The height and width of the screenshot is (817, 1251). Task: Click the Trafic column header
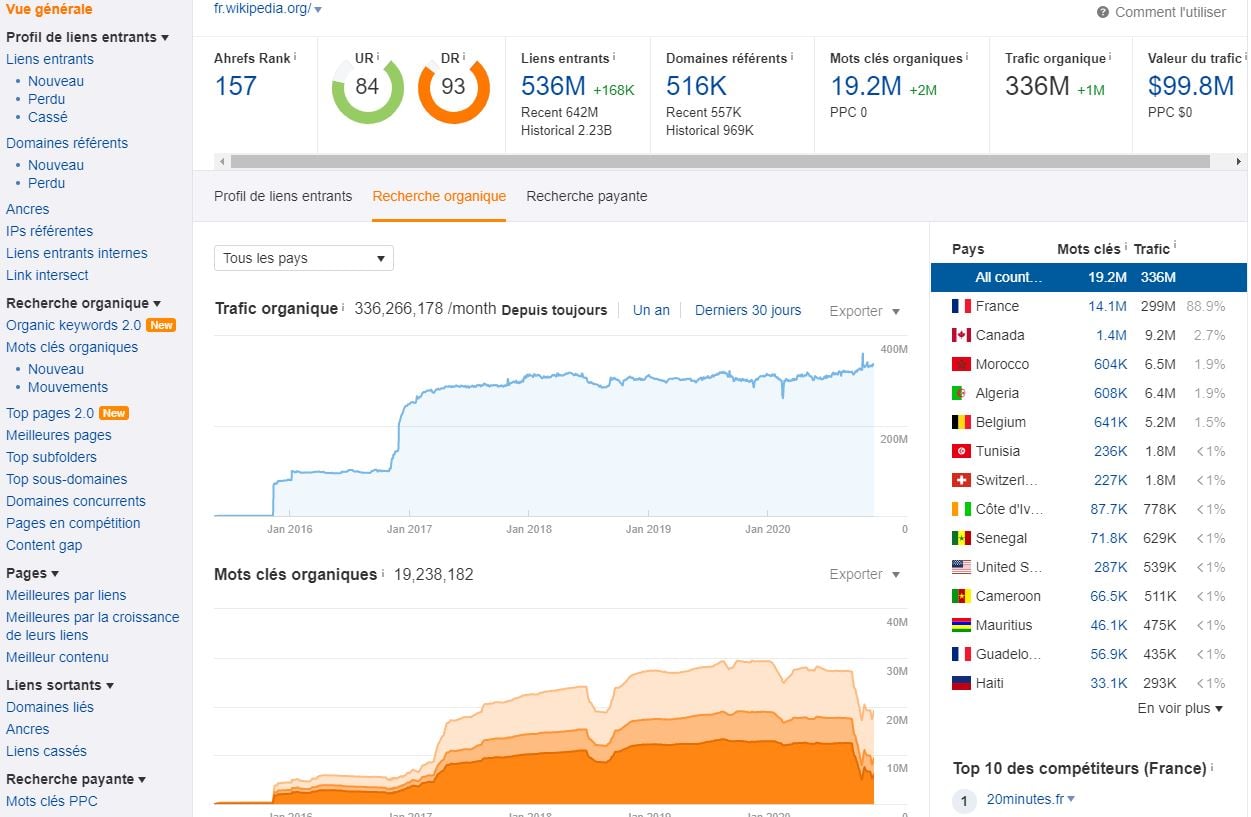point(1152,249)
